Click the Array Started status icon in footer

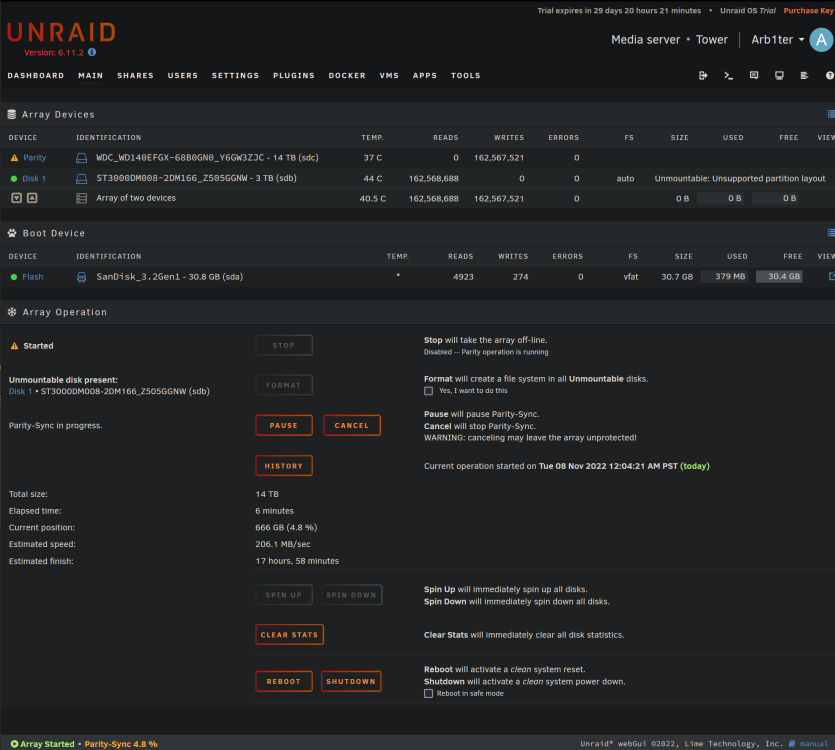(14, 744)
